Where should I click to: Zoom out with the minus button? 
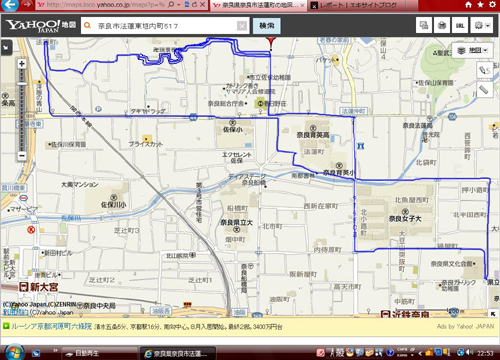pos(22,156)
